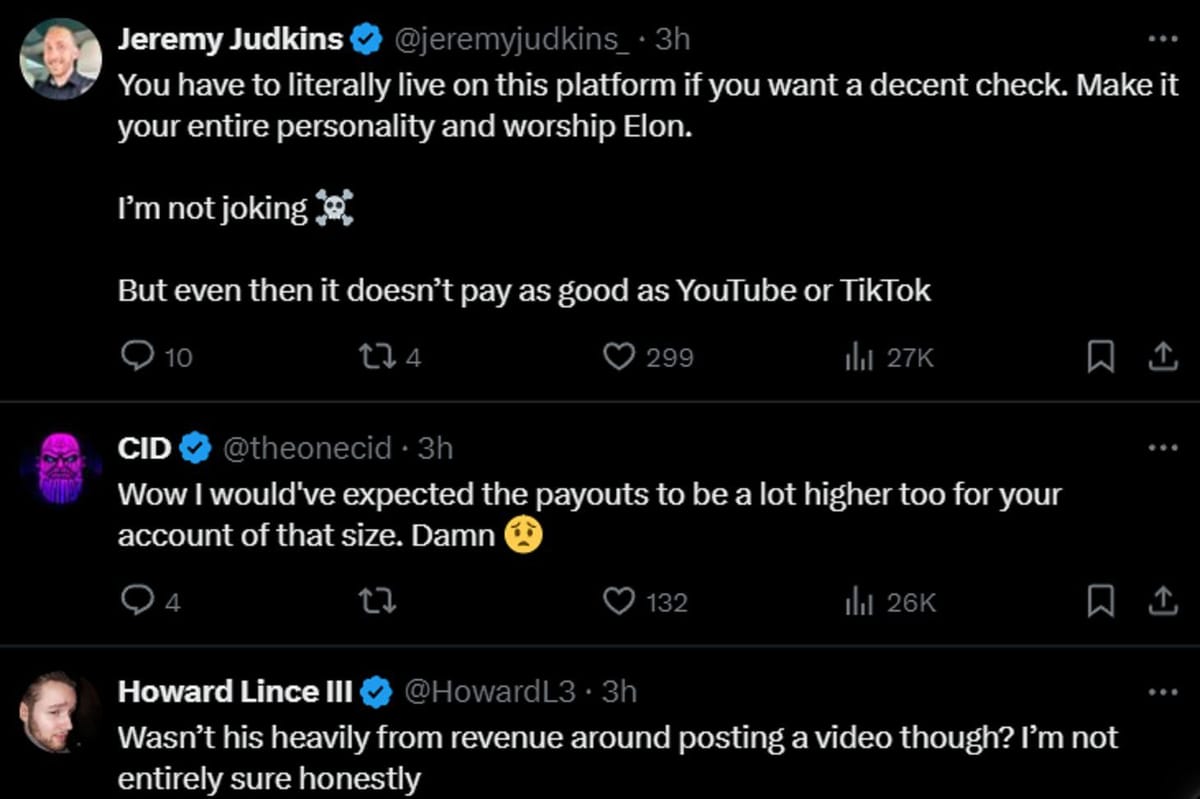The width and height of the screenshot is (1200, 799).
Task: Click the 27K views icon on Jeremy's tweet
Action: tap(857, 356)
